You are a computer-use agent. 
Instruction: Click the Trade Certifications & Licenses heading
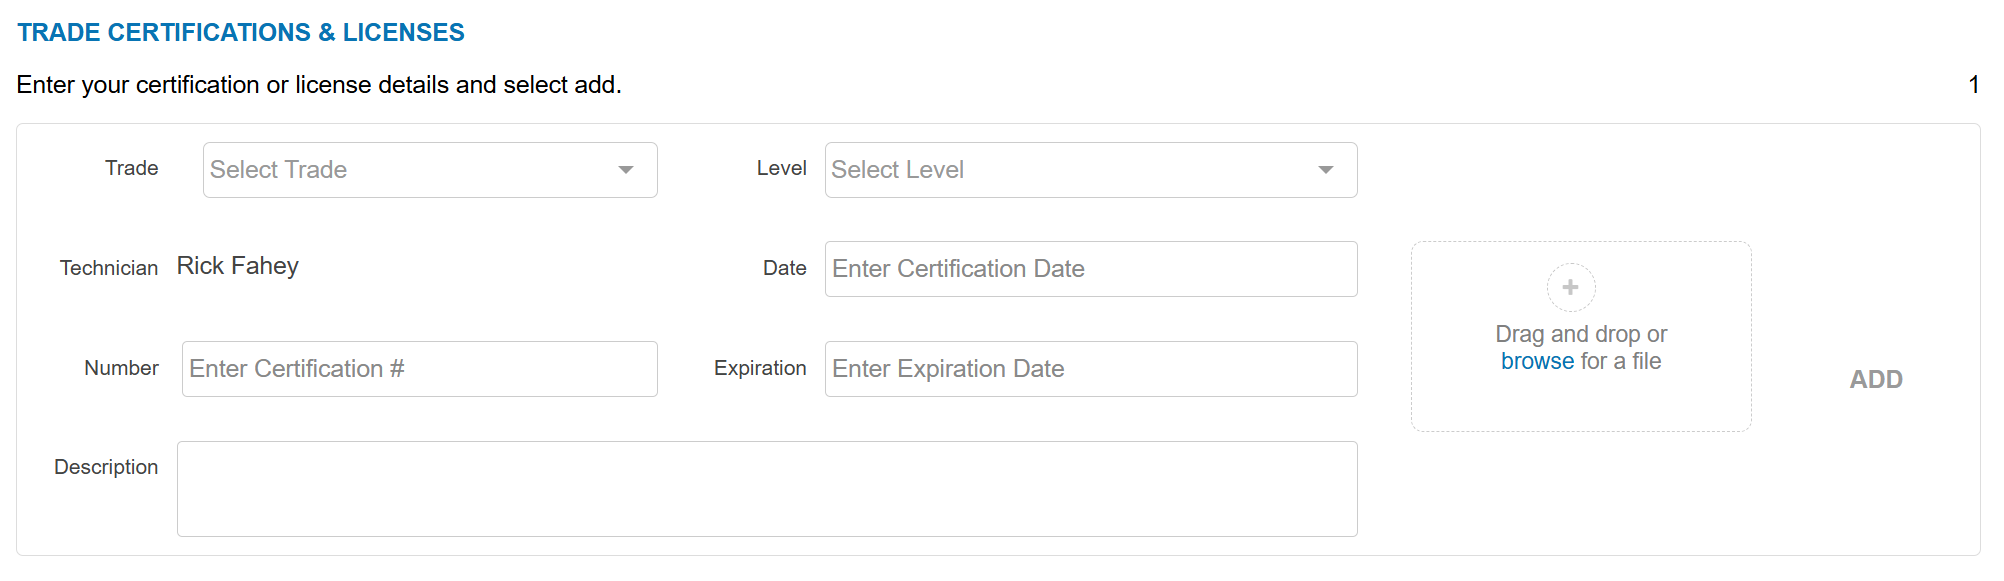click(x=241, y=33)
